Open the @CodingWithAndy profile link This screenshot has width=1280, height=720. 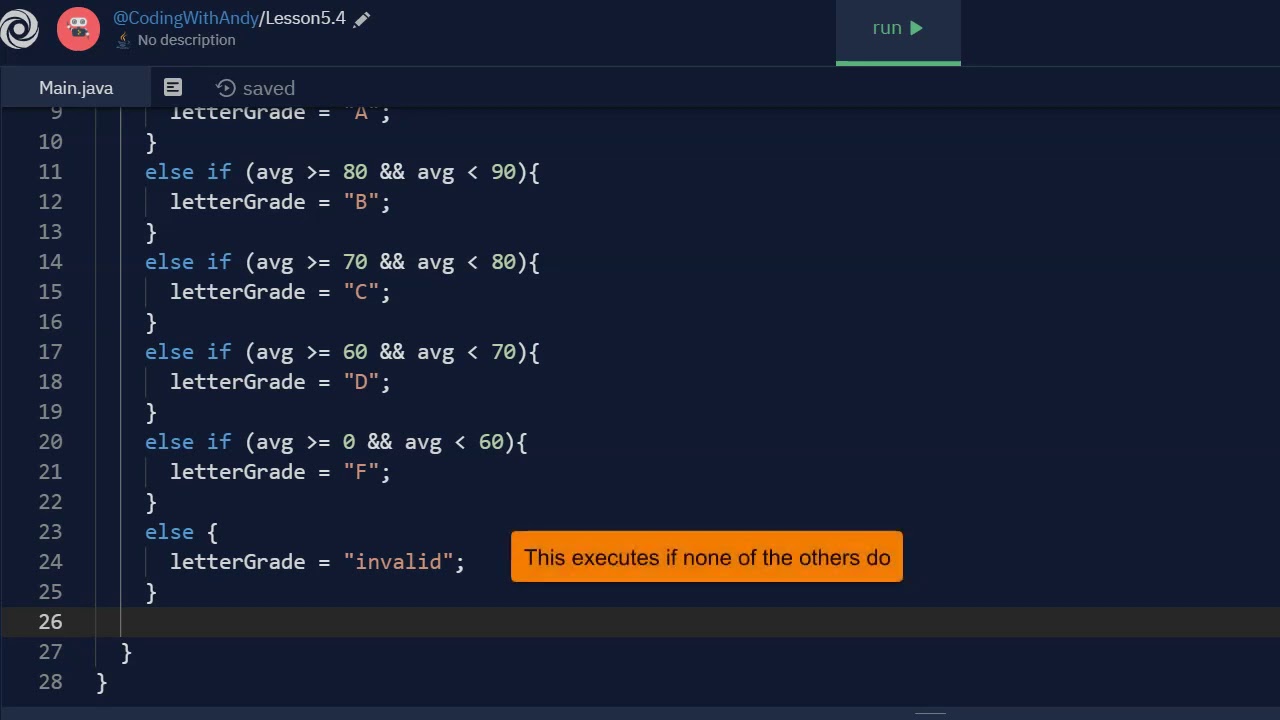point(186,18)
